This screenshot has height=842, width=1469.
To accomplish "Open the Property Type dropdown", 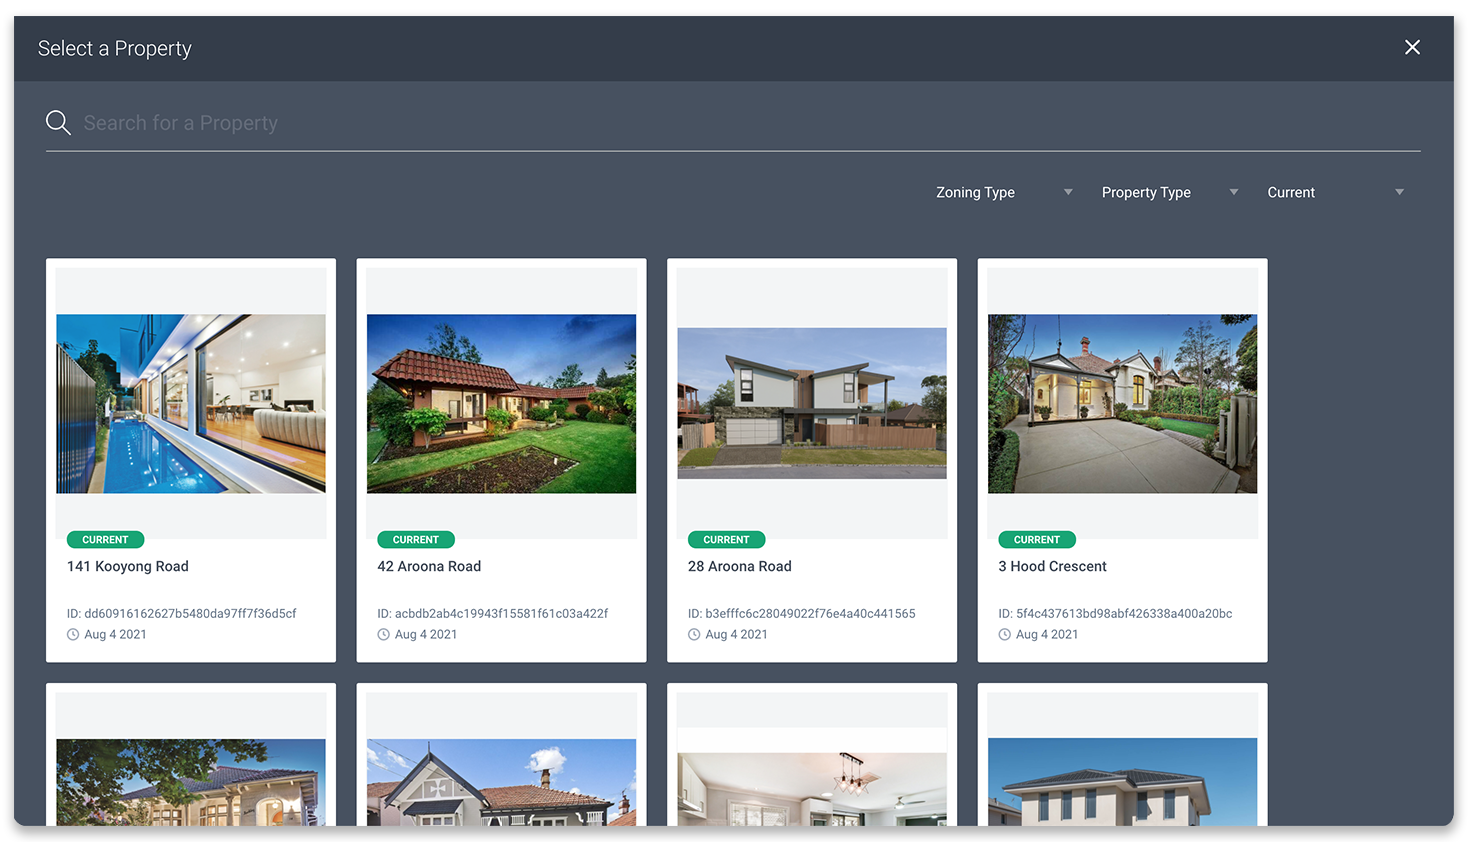I will pyautogui.click(x=1170, y=192).
